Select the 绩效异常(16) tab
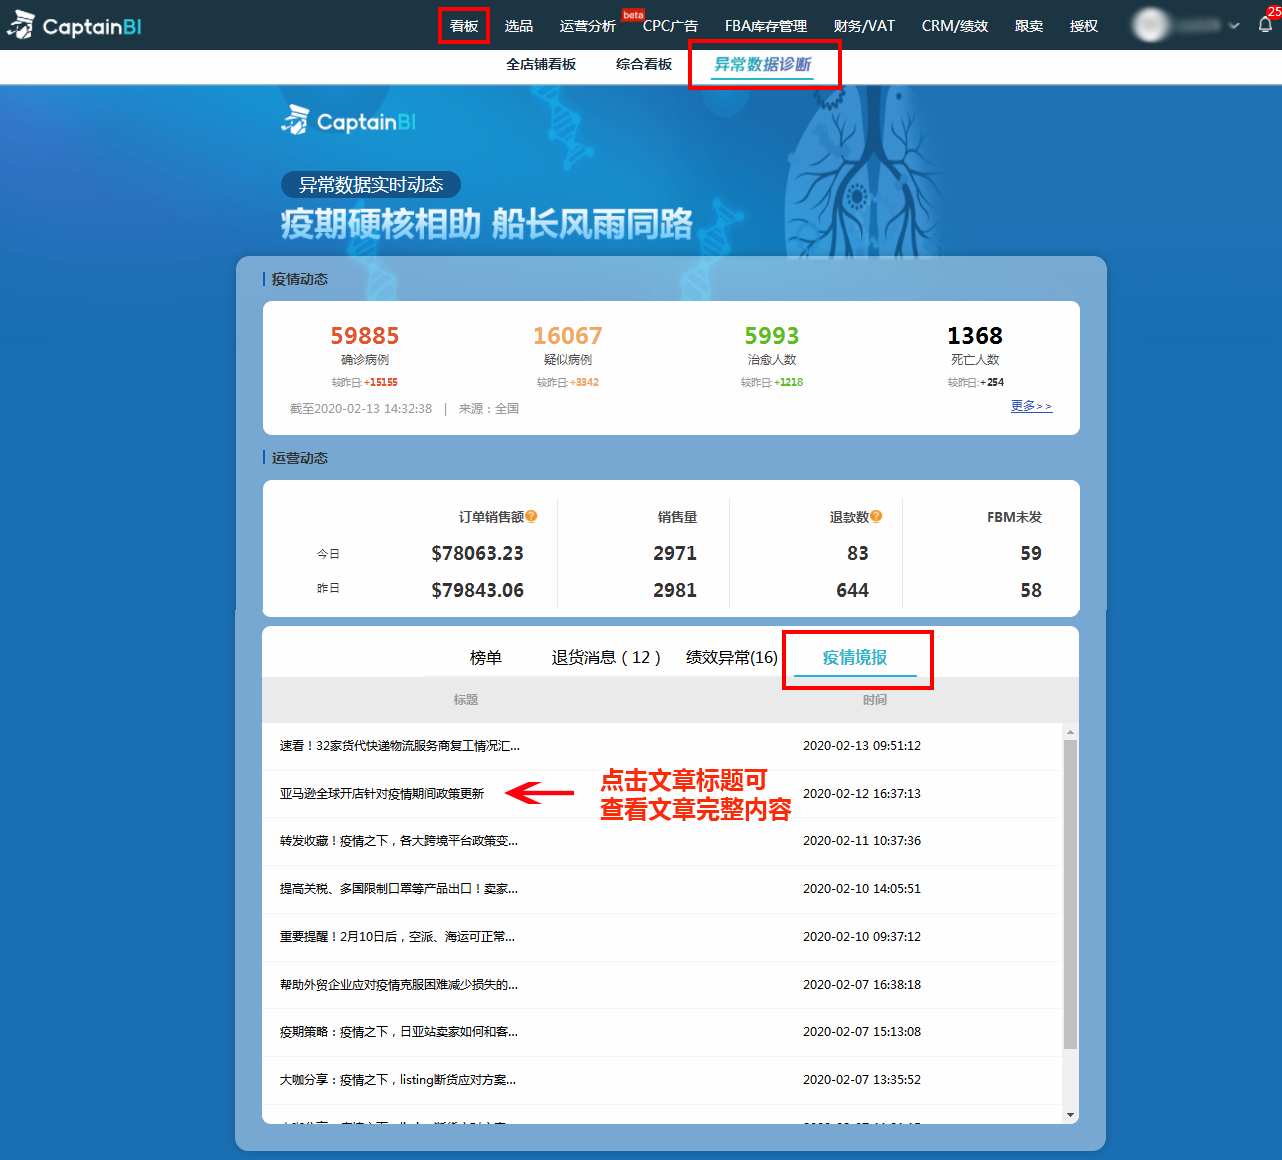 (732, 657)
